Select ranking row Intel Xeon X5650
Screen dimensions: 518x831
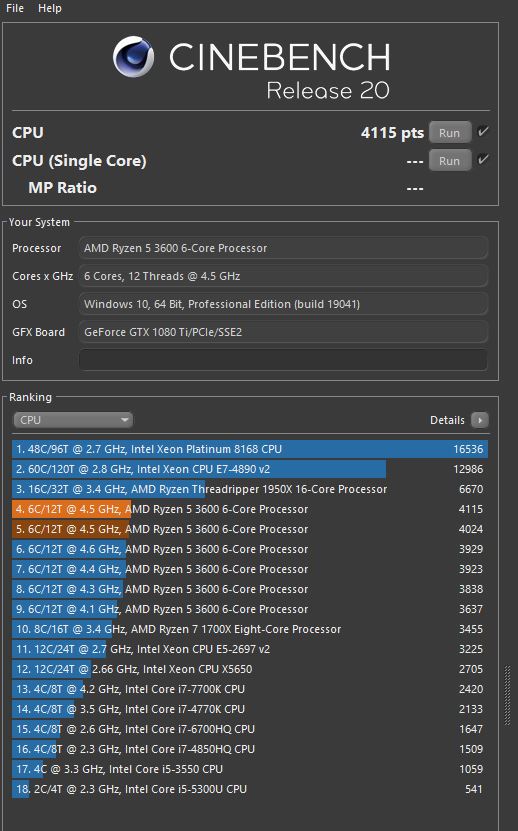(250, 669)
